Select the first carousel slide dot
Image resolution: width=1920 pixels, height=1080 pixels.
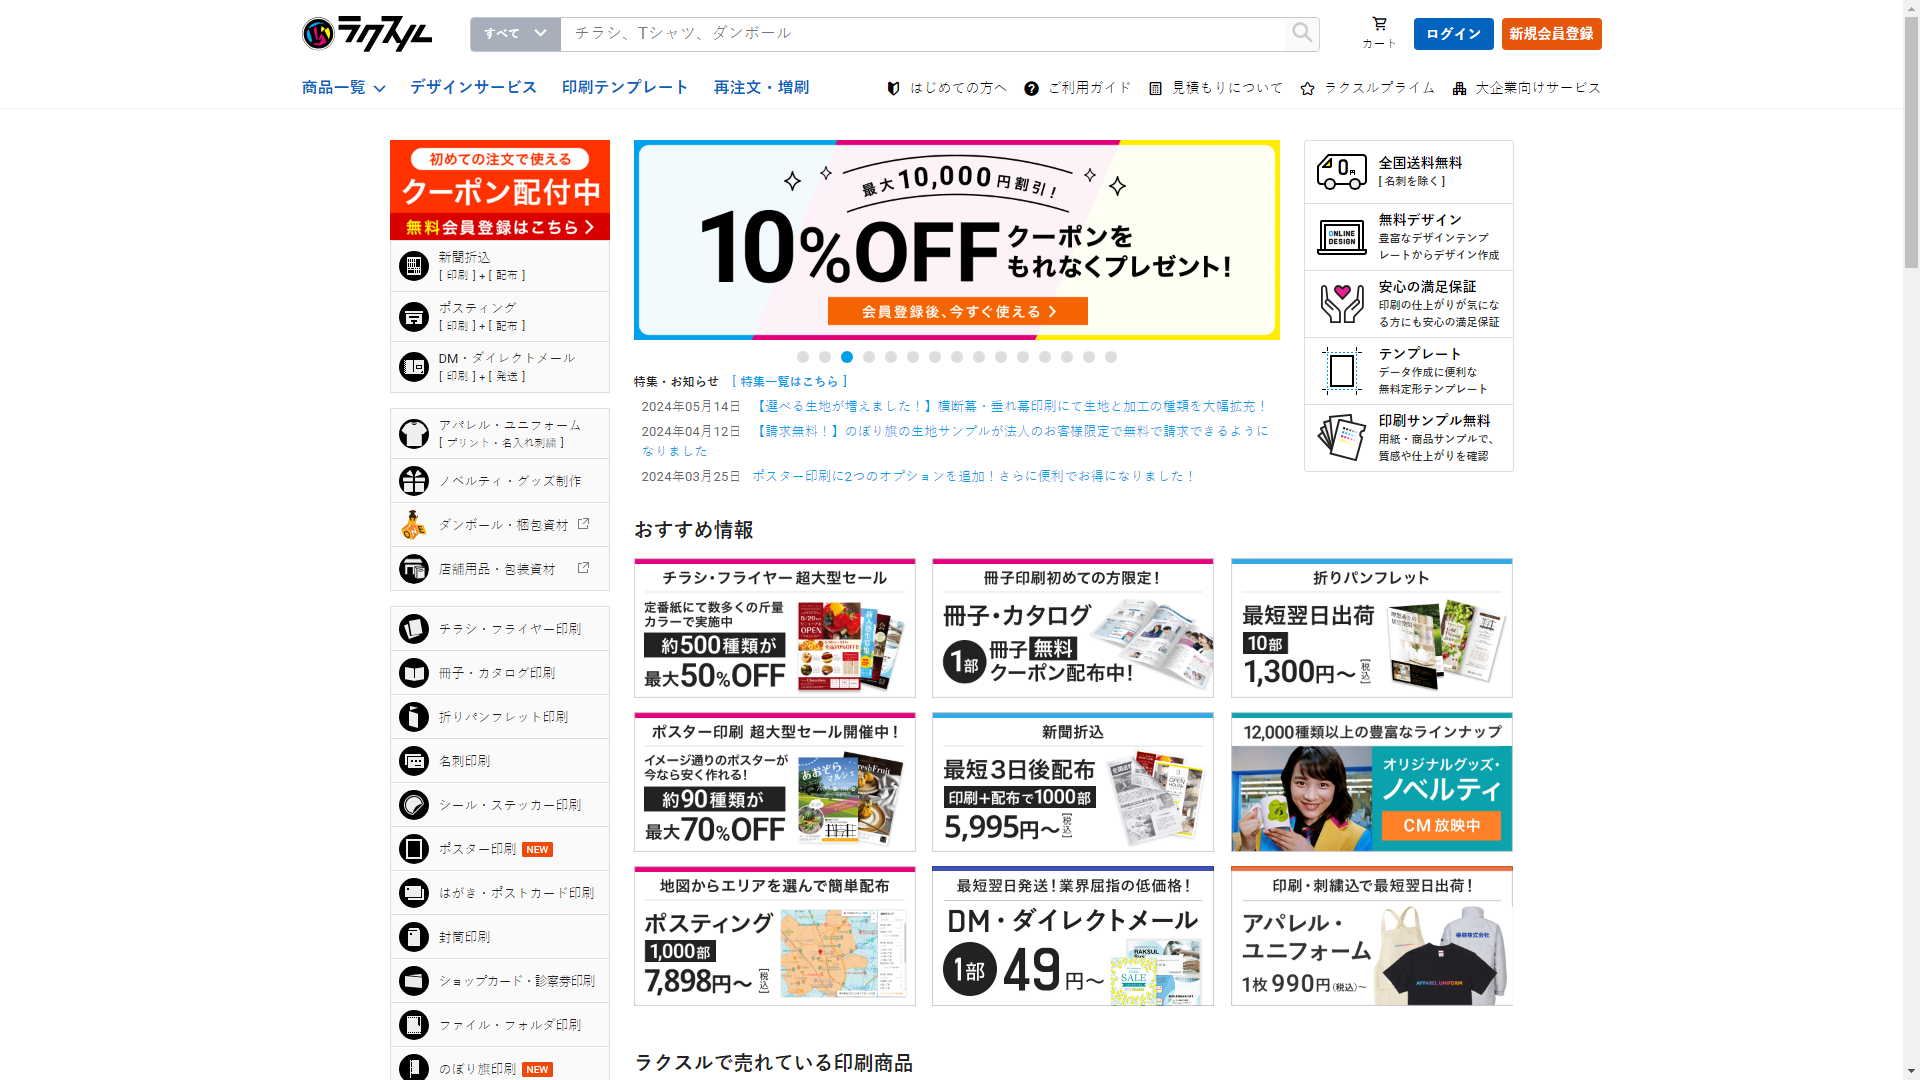[803, 357]
